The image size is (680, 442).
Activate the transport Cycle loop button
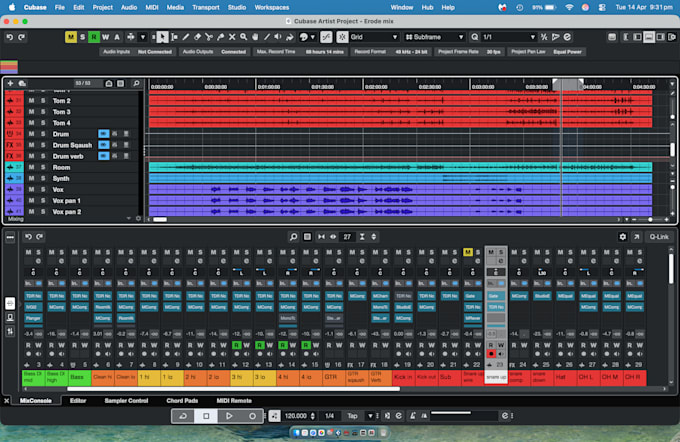point(183,416)
